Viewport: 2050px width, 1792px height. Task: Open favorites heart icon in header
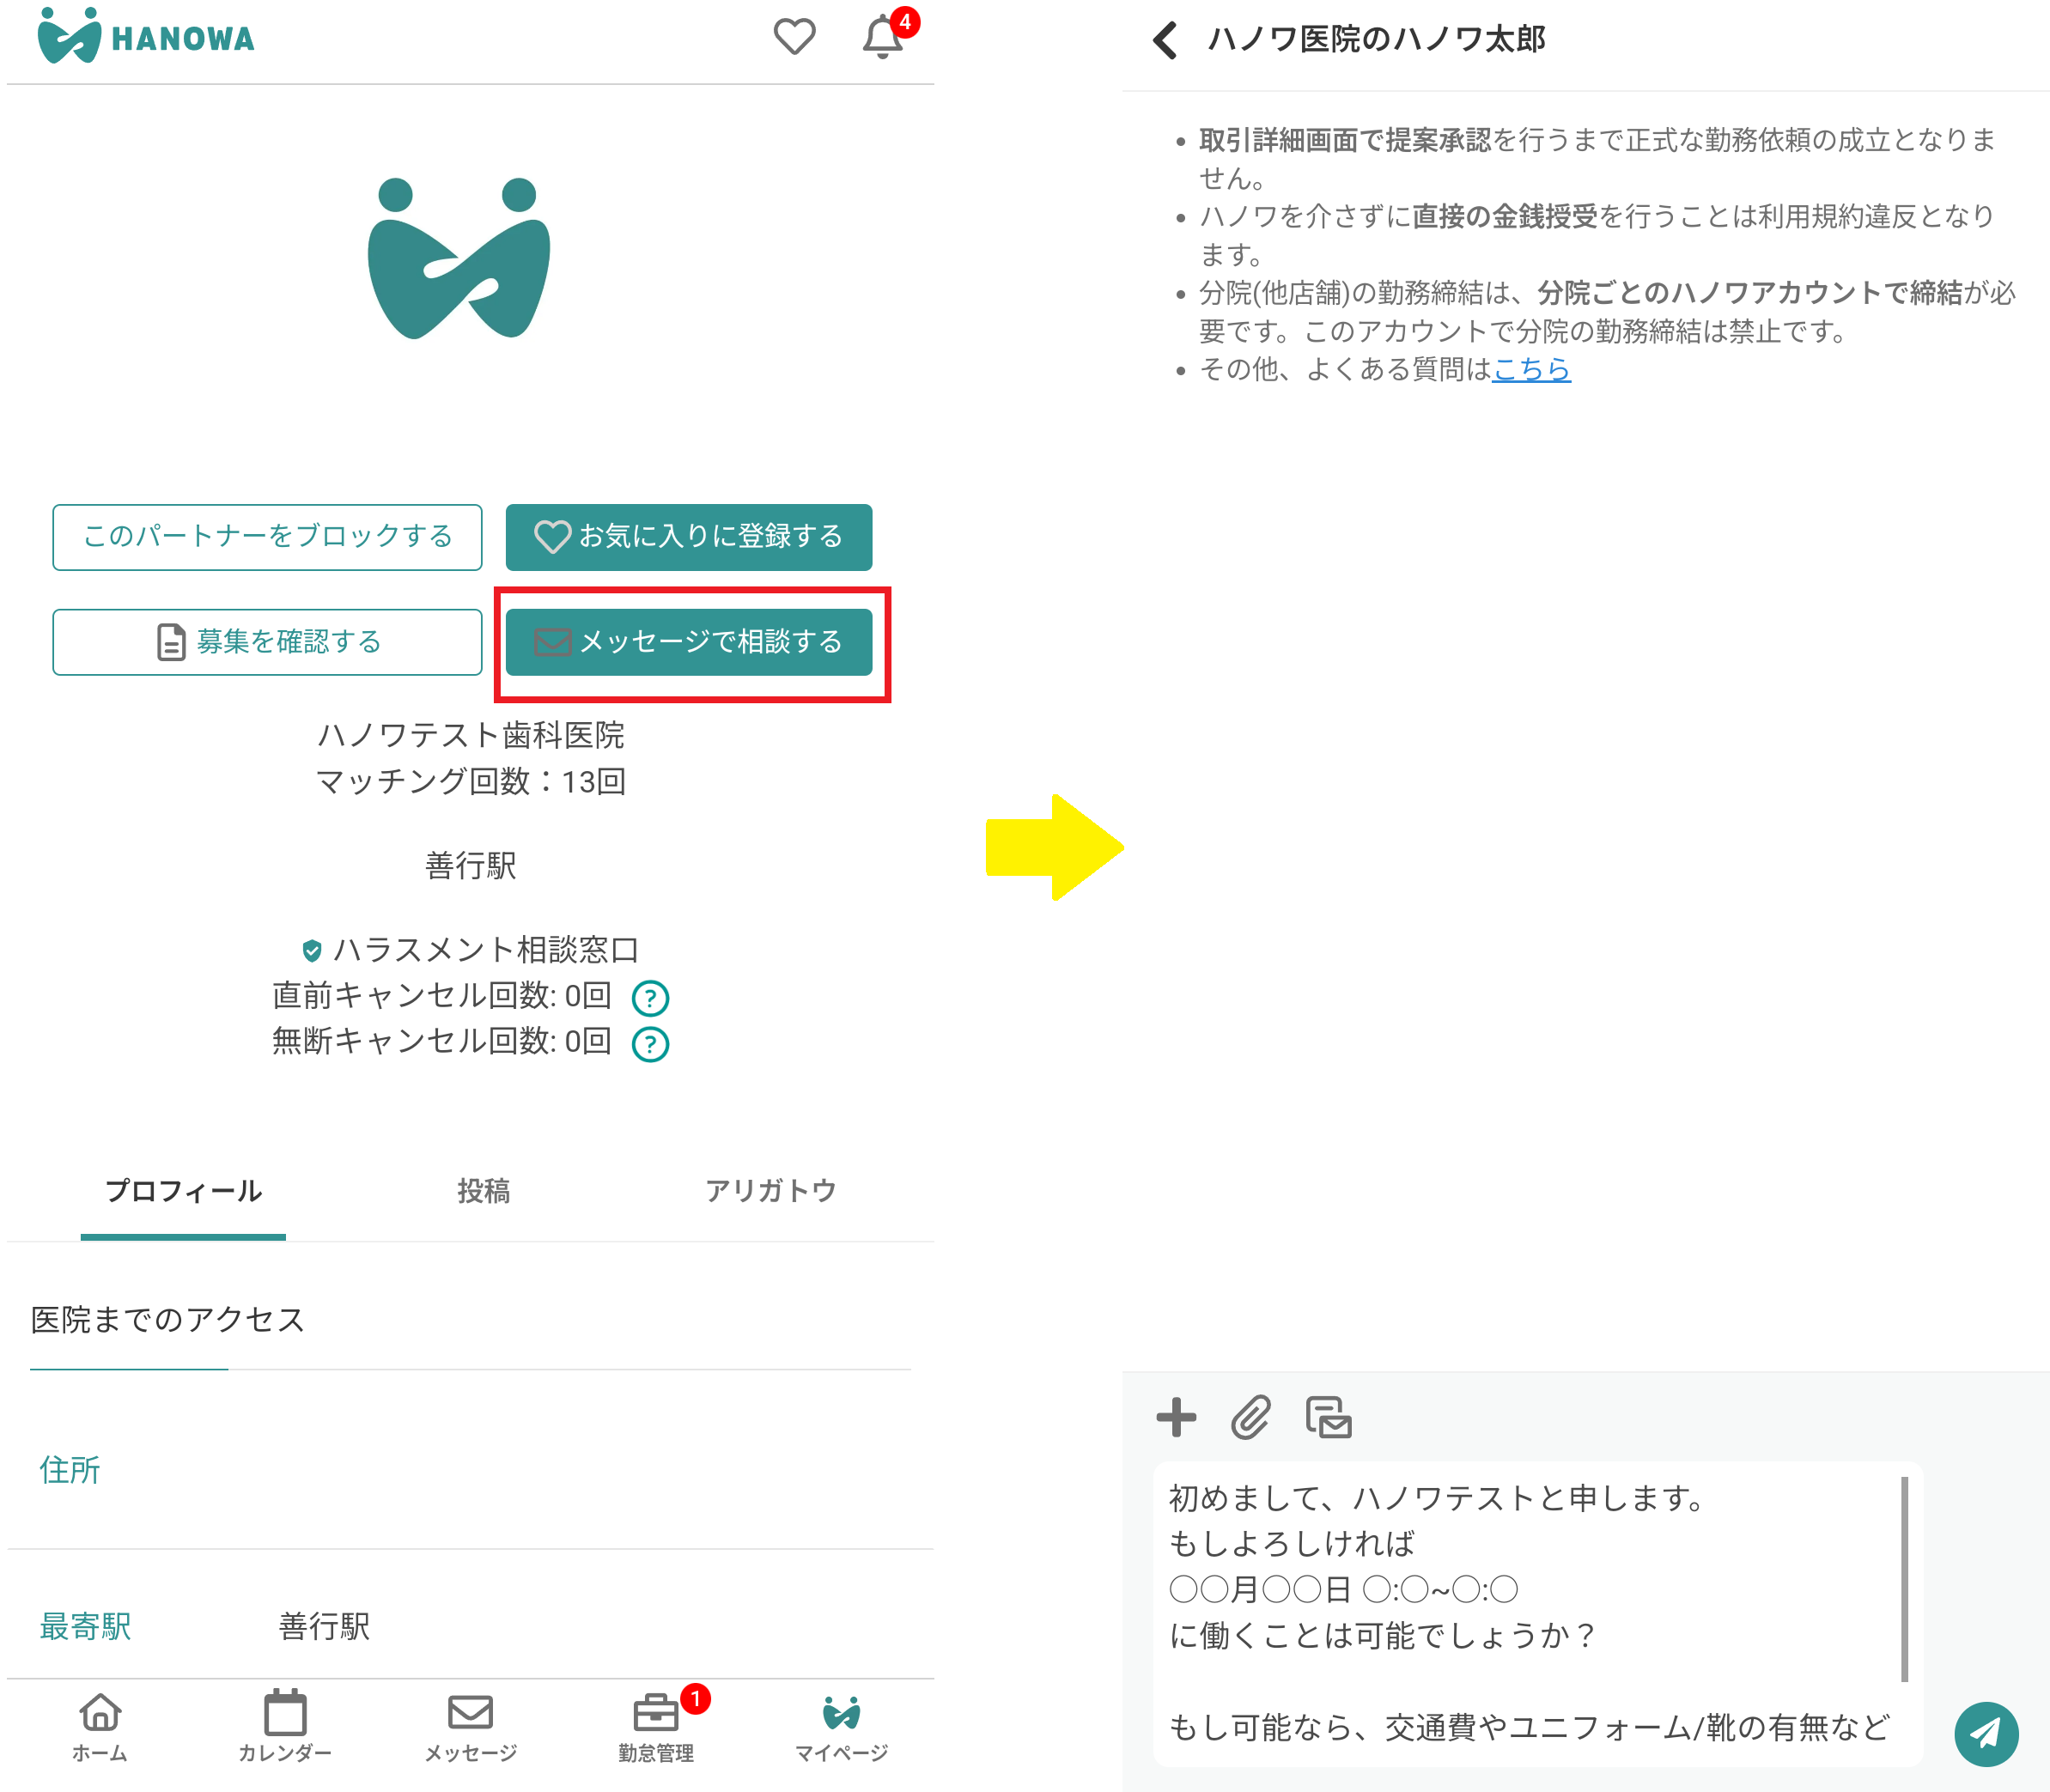[794, 37]
